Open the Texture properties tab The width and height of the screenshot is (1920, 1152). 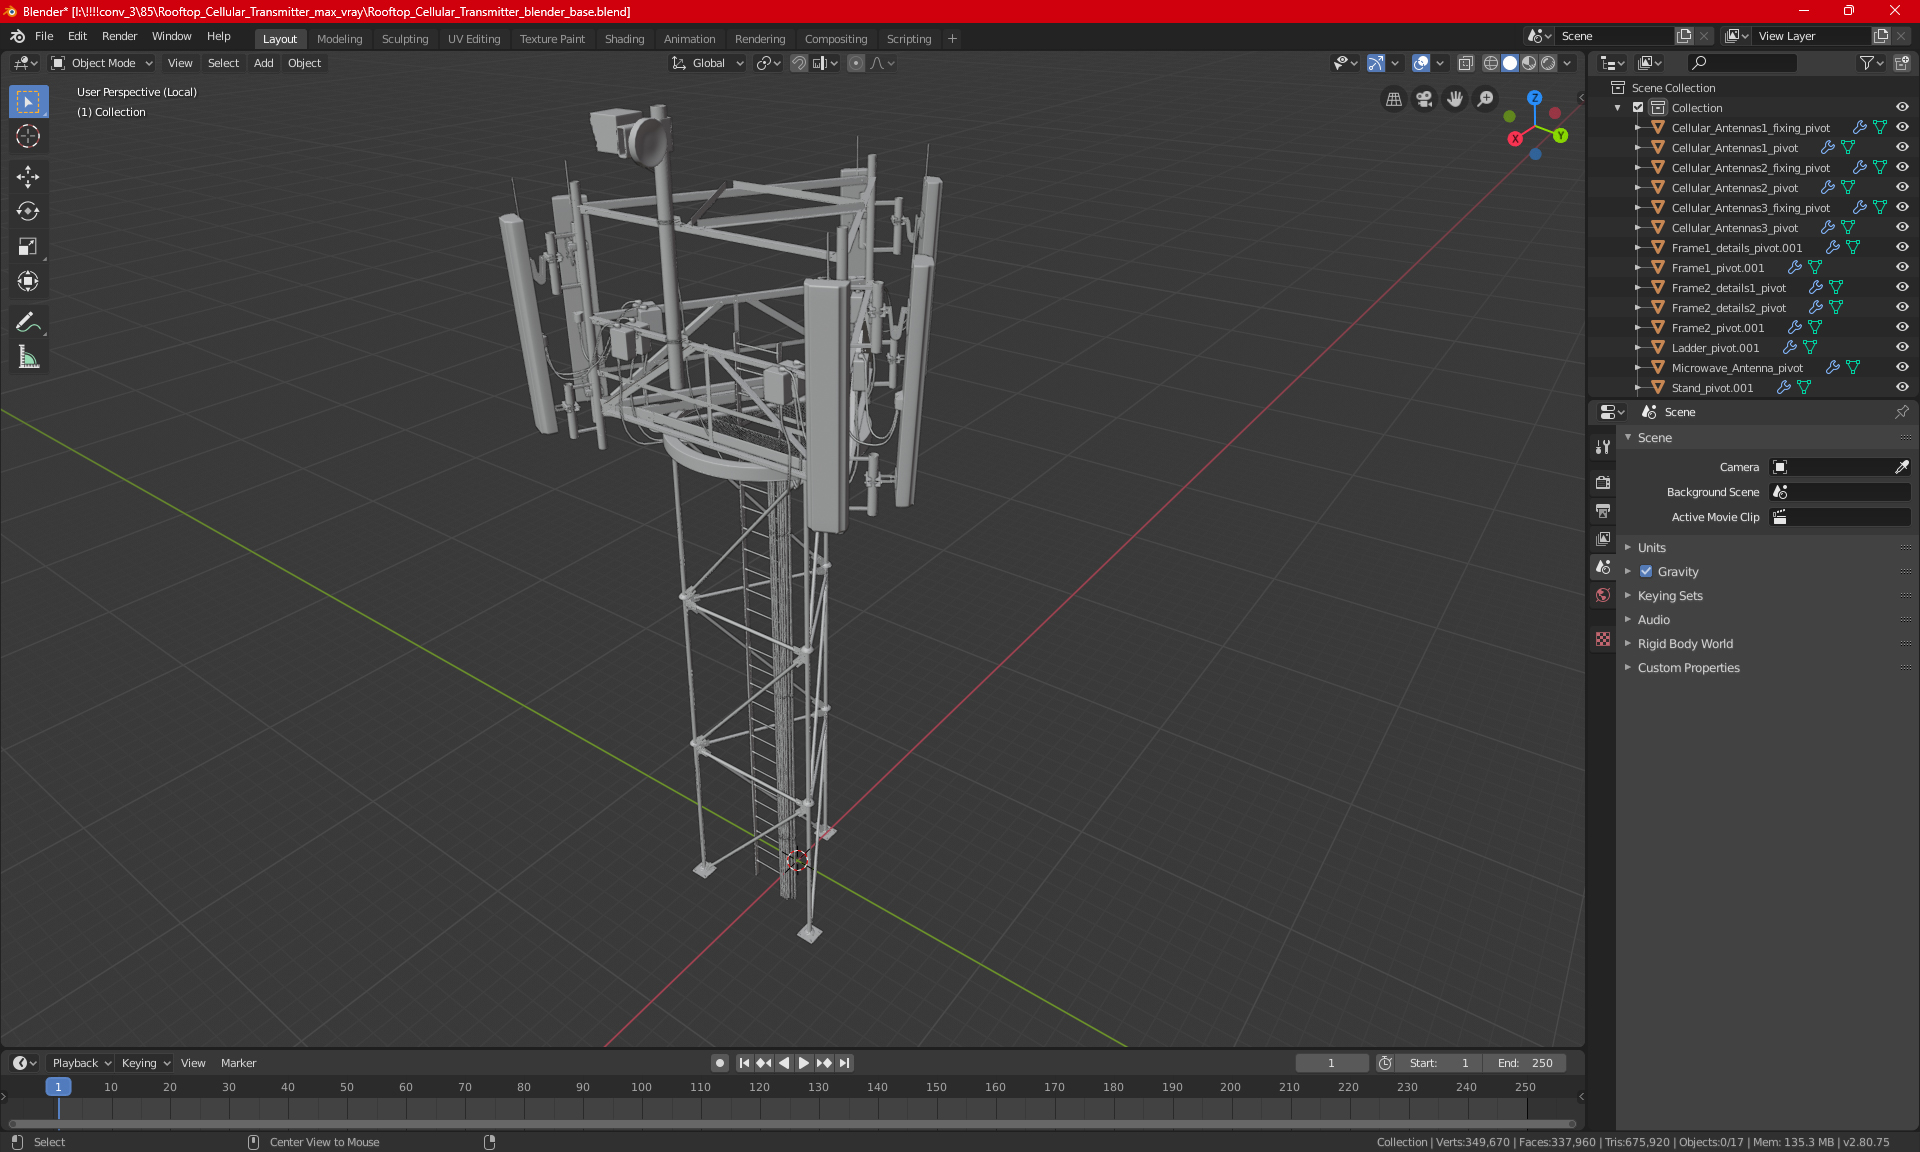[x=1603, y=639]
